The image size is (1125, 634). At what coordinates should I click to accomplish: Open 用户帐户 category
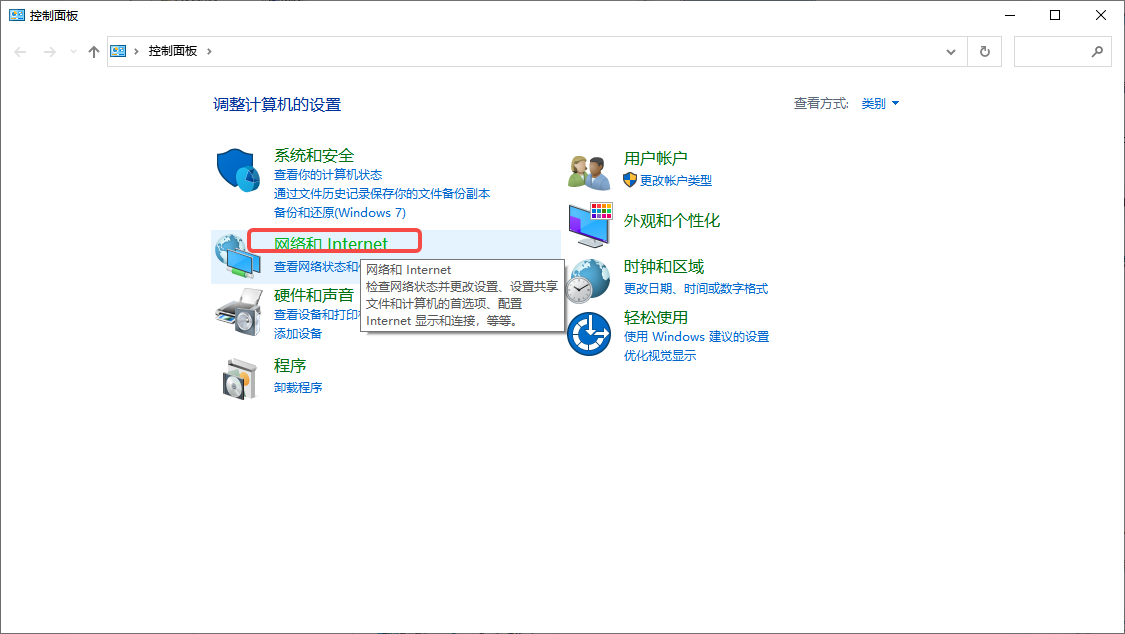pyautogui.click(x=655, y=158)
